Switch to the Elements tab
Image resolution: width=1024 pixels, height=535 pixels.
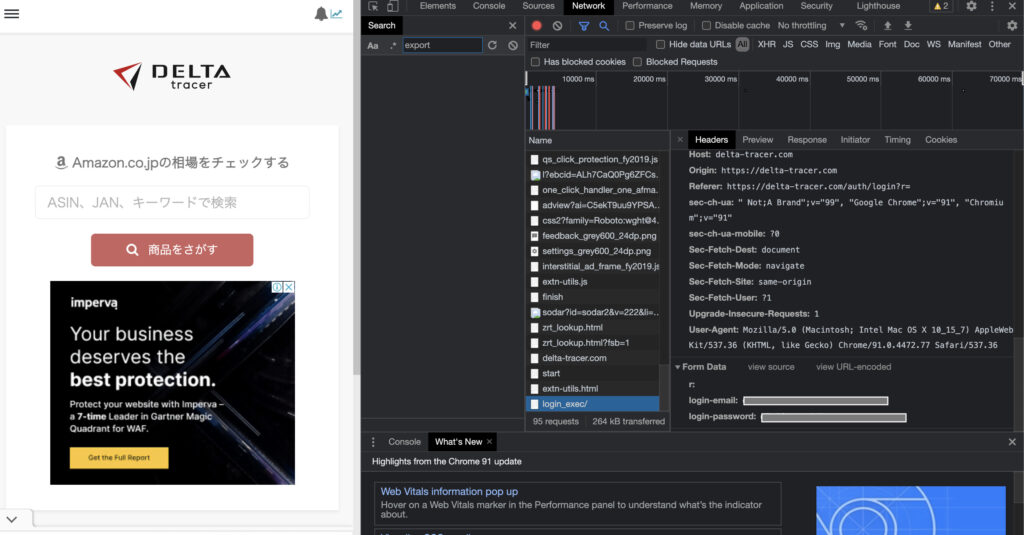click(438, 6)
